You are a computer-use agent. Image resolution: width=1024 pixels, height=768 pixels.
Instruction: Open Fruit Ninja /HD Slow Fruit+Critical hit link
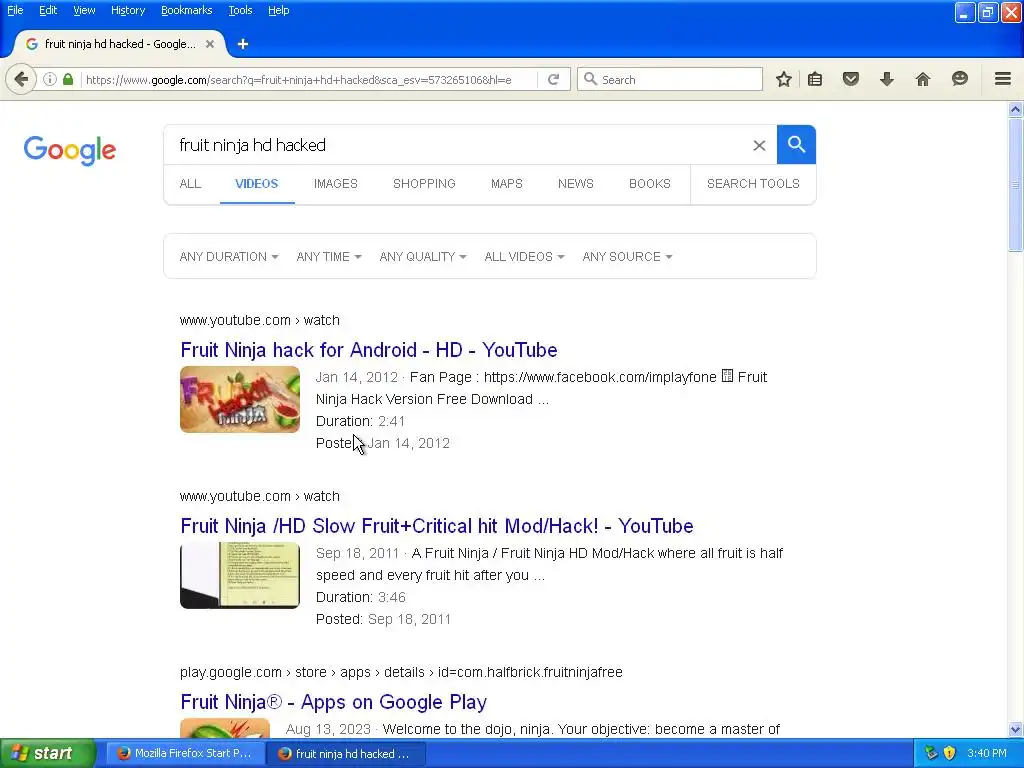tap(437, 526)
